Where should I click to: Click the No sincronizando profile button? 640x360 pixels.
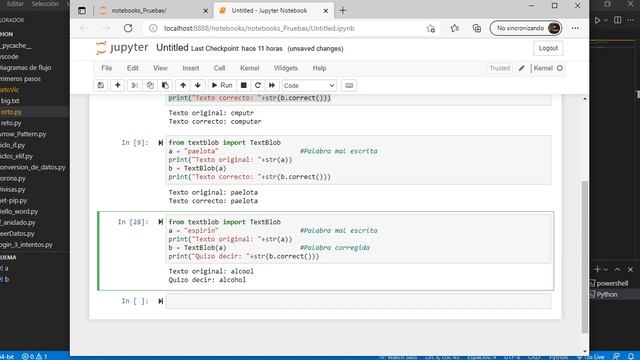pyautogui.click(x=526, y=28)
